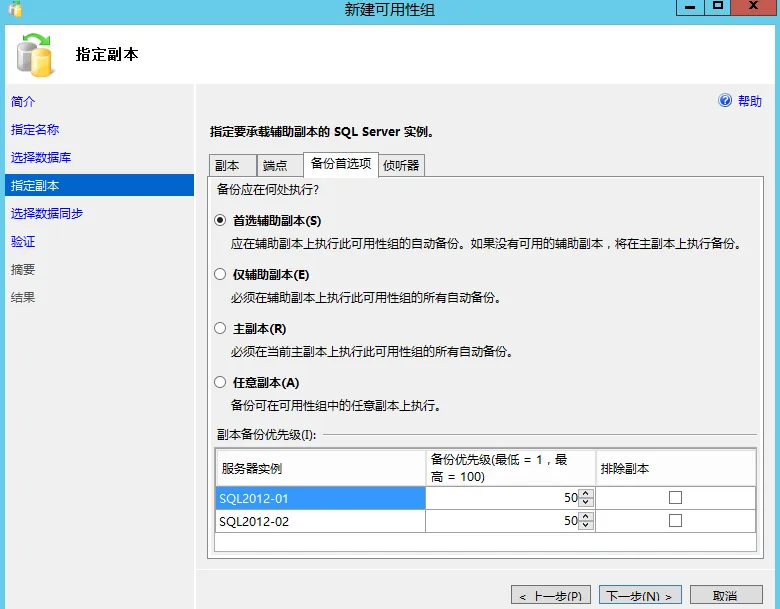Maximize the 新建可用性组 window
The image size is (780, 609).
[717, 7]
